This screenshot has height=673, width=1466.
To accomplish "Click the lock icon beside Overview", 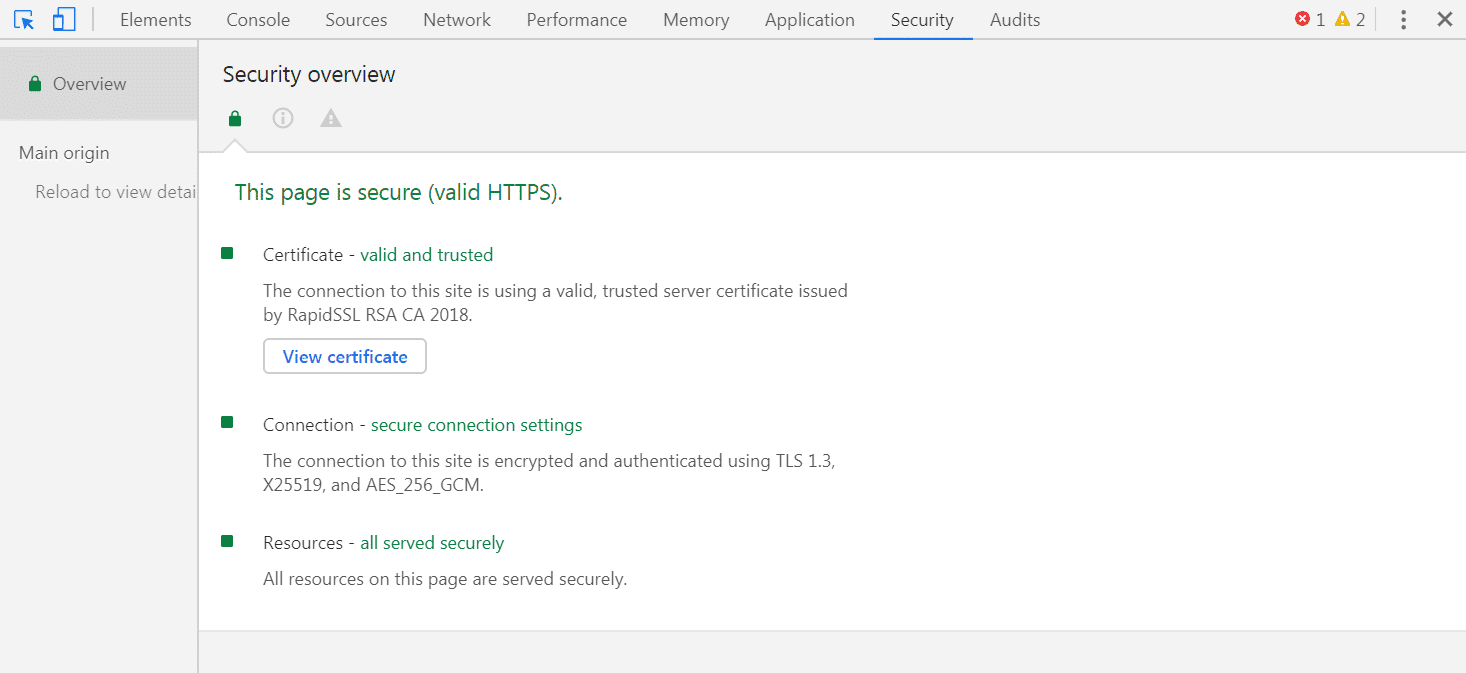I will point(35,84).
